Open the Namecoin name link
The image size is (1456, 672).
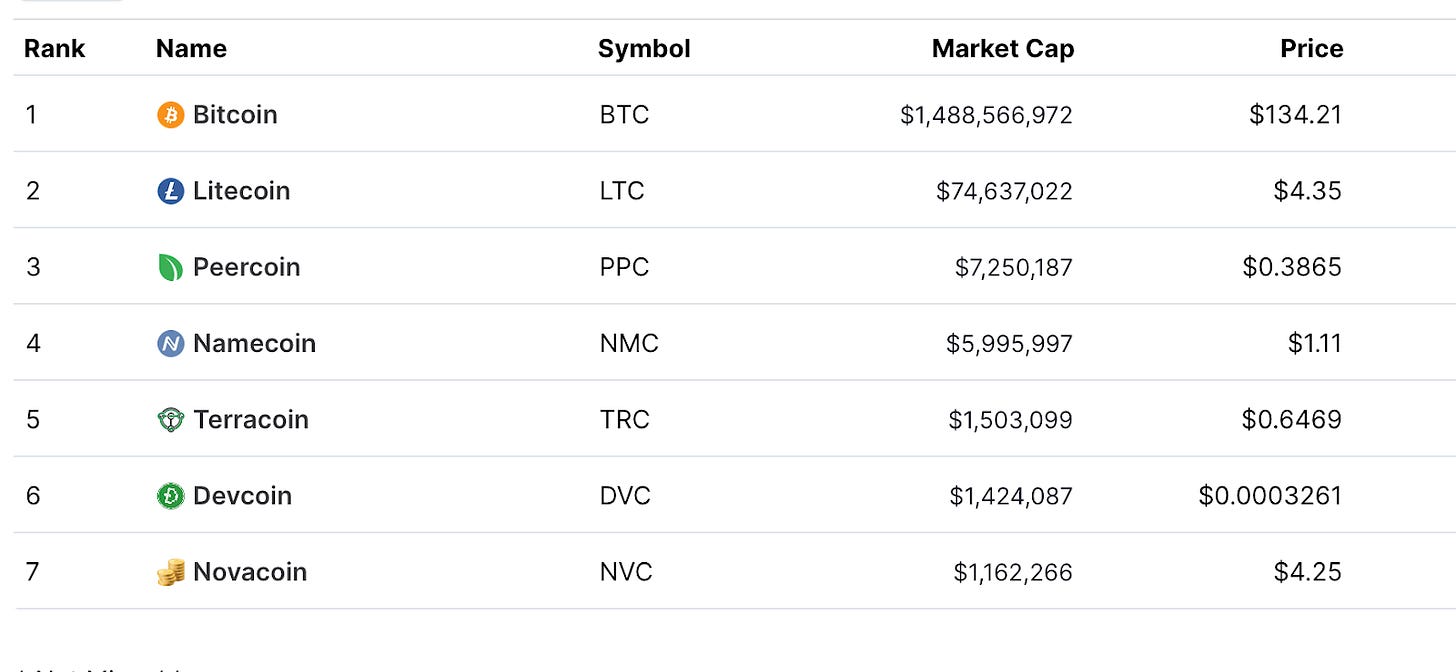[x=254, y=343]
